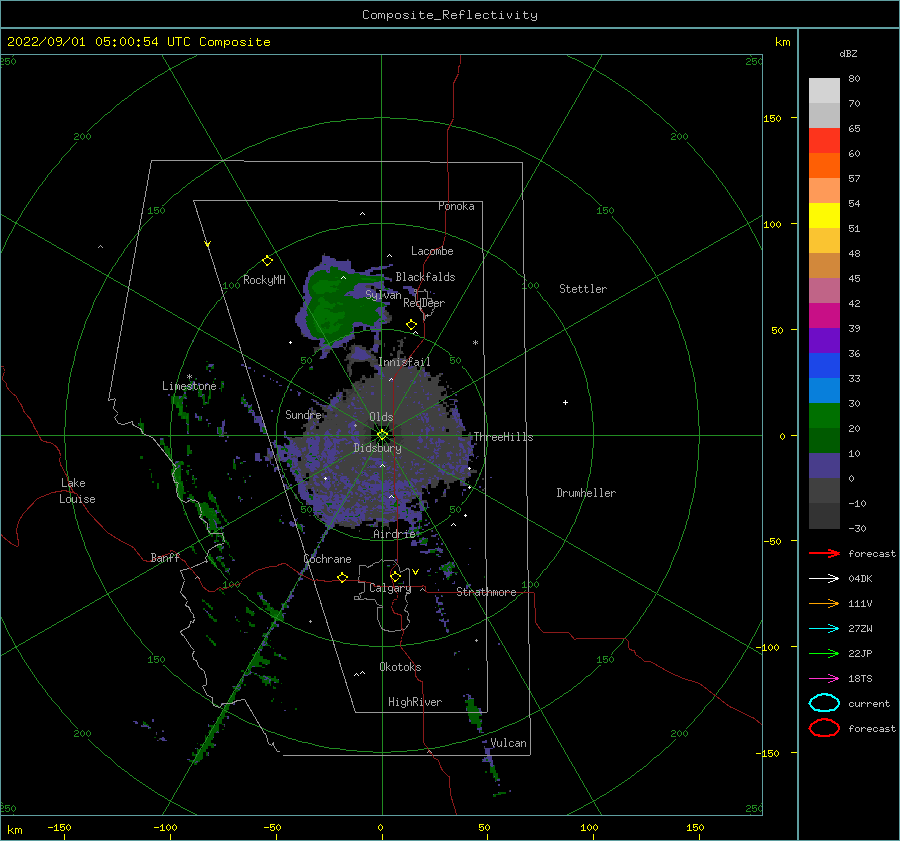Click the Lacombe city label
The image size is (900, 841).
432,251
